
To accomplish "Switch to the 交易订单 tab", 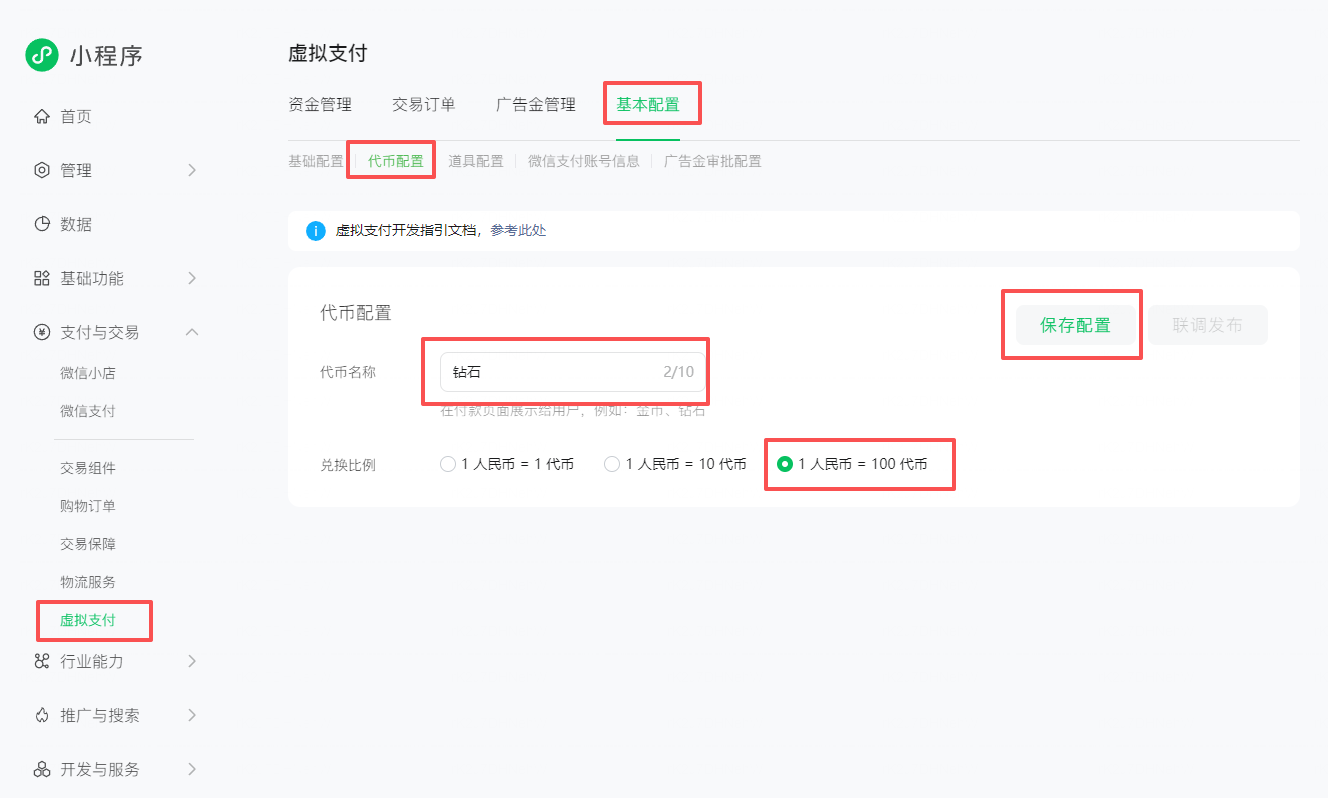I will (424, 105).
